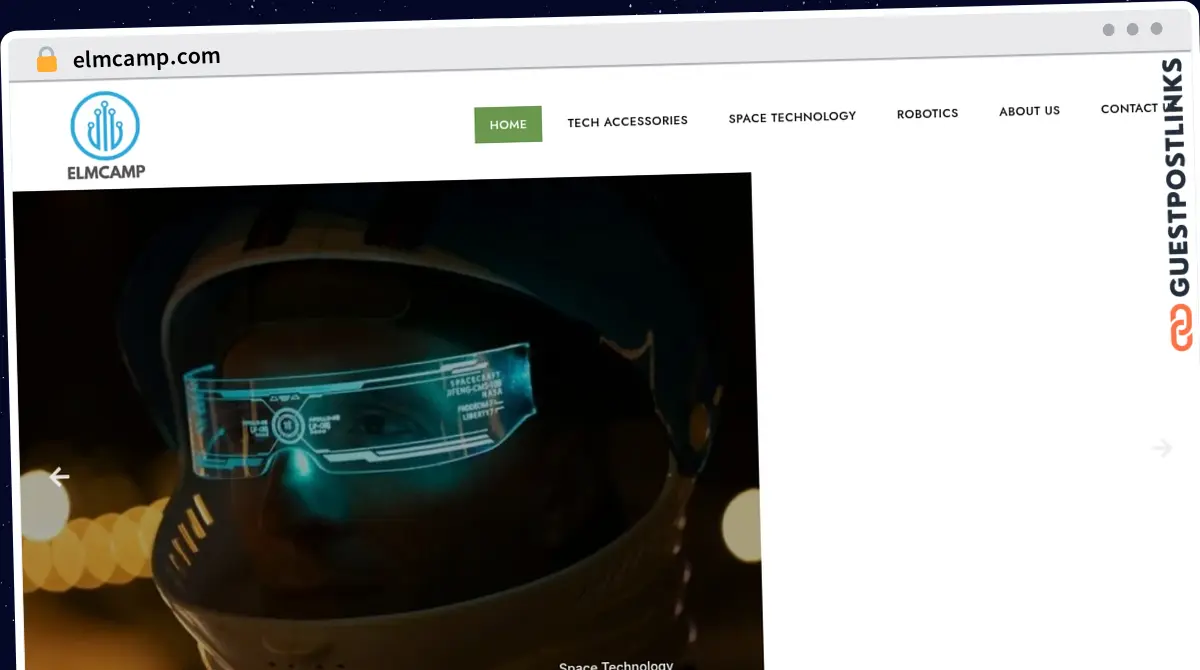
Task: Click the orange GuestPostLinks chain icon
Action: [1181, 327]
